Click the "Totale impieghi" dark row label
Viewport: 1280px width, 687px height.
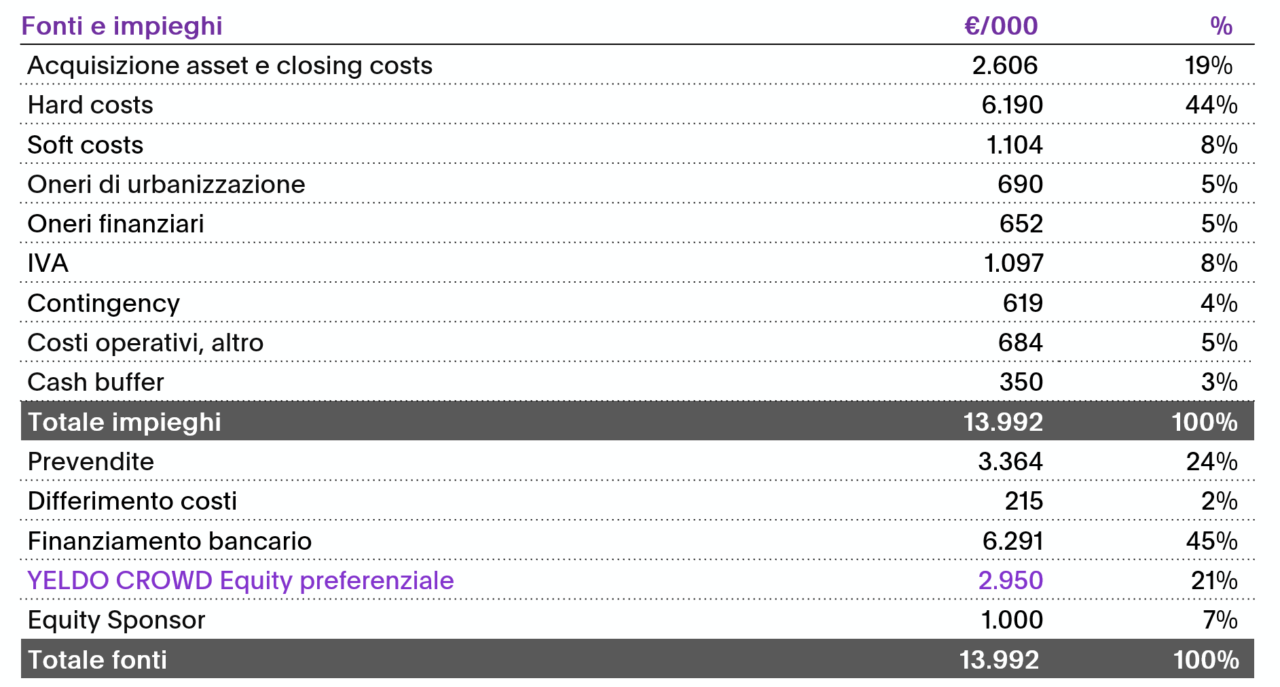click(124, 422)
